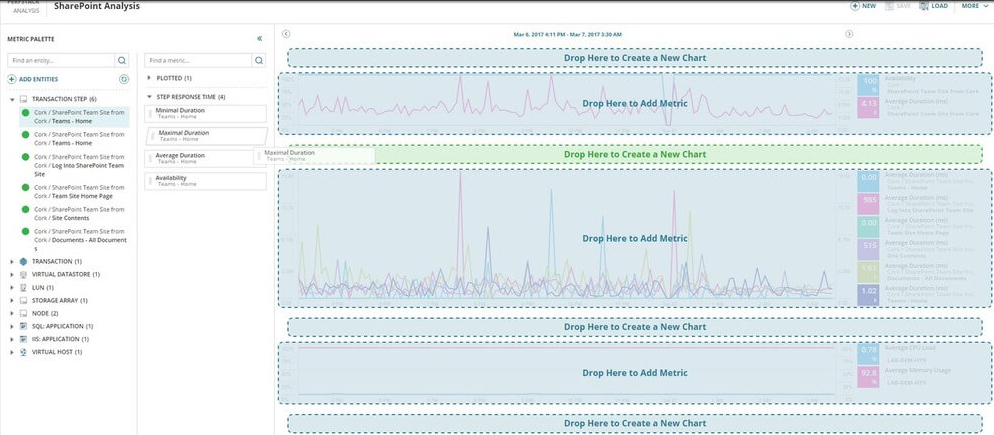Image resolution: width=994 pixels, height=435 pixels.
Task: Go to next time range arrow
Action: pyautogui.click(x=849, y=34)
